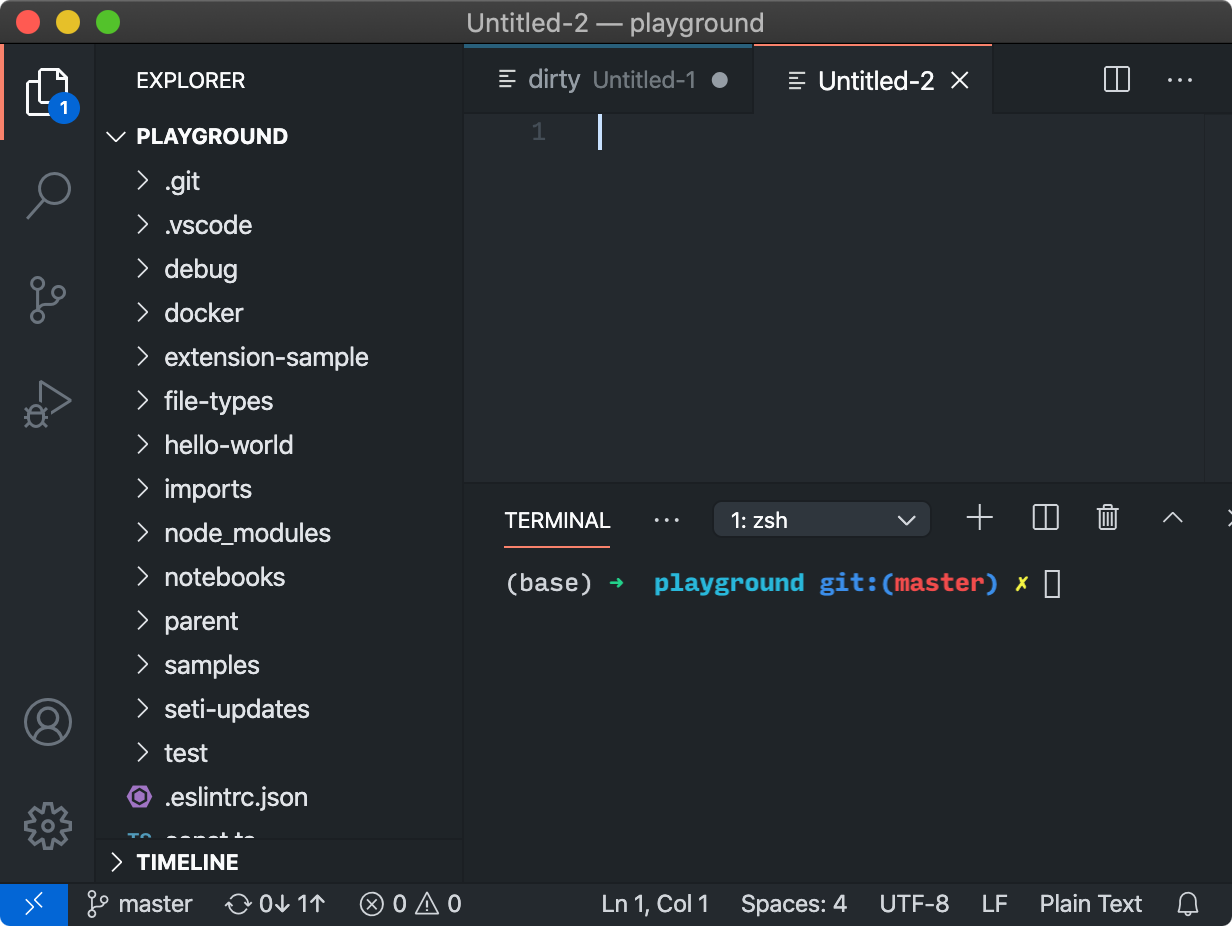Open the Explorer icon in the Activity Bar

point(47,90)
